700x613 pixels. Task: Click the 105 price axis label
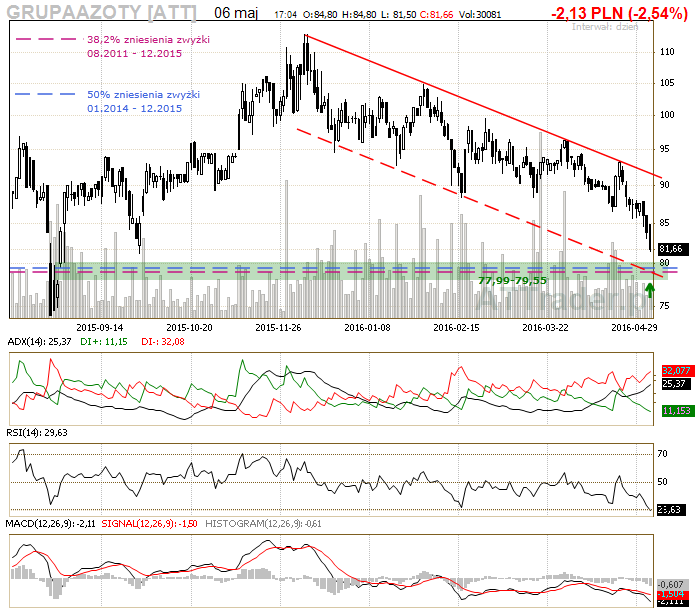pyautogui.click(x=667, y=83)
